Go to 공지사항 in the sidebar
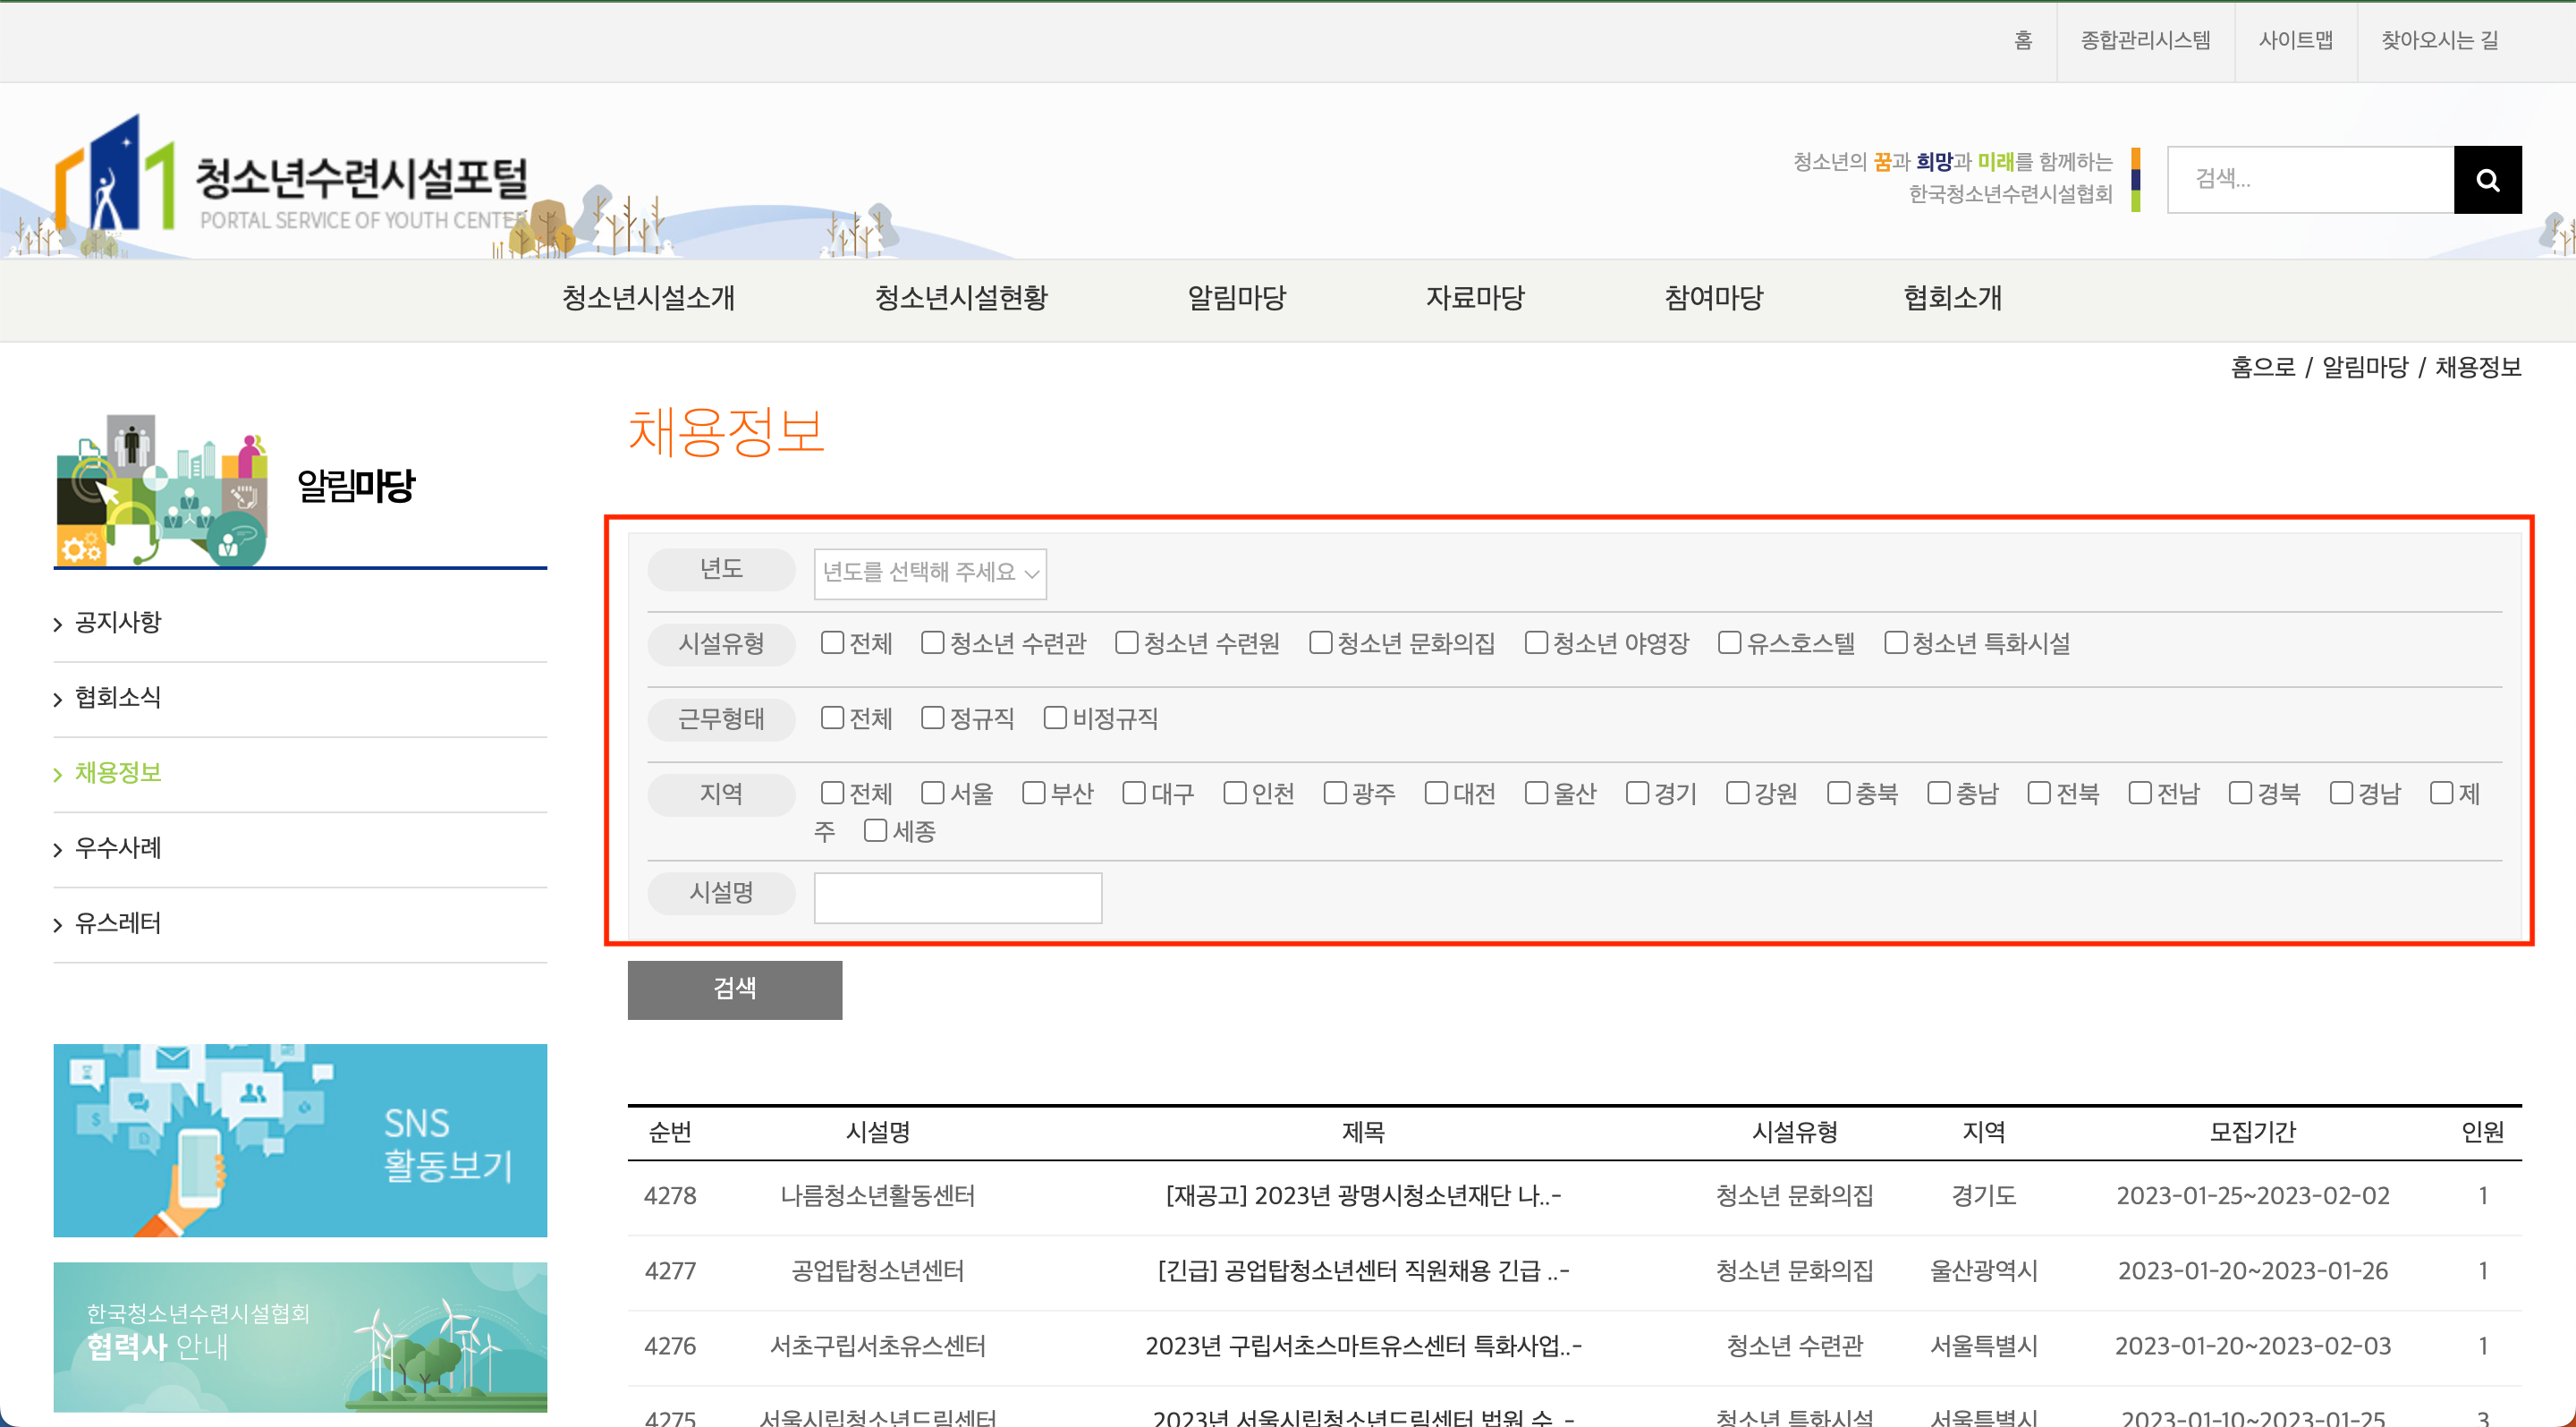This screenshot has width=2576, height=1427. (118, 622)
